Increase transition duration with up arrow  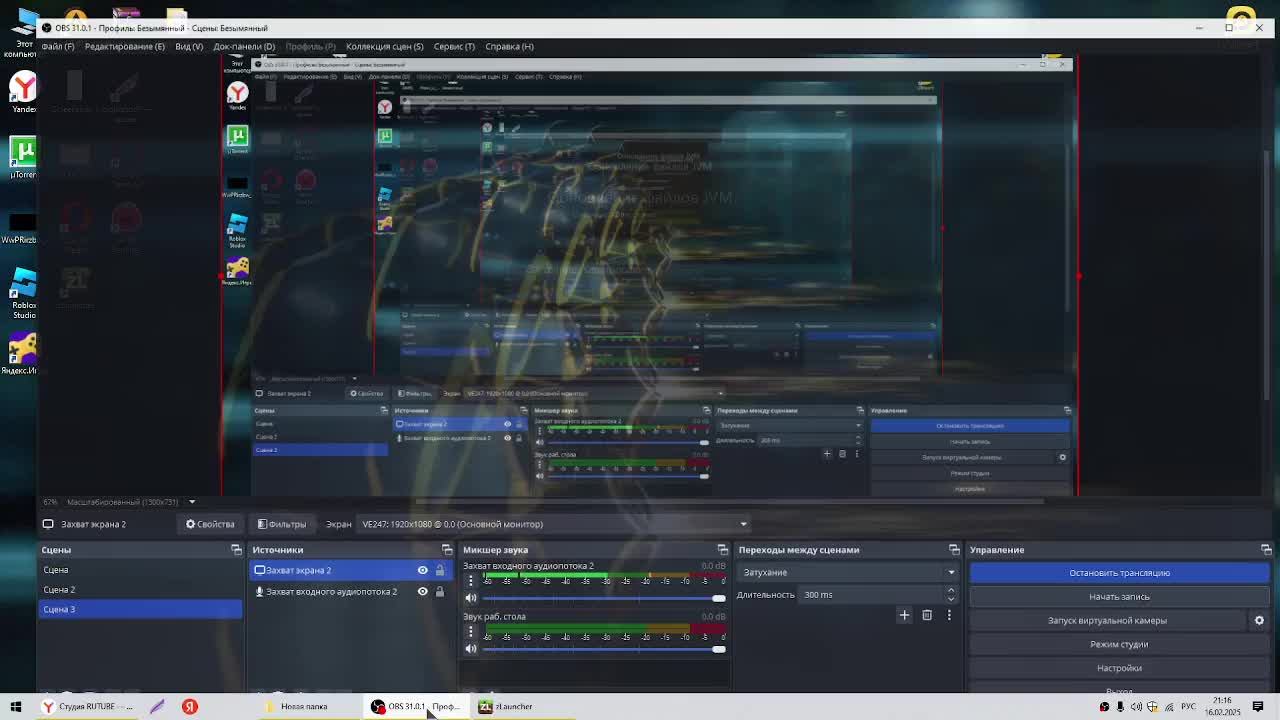coord(951,591)
